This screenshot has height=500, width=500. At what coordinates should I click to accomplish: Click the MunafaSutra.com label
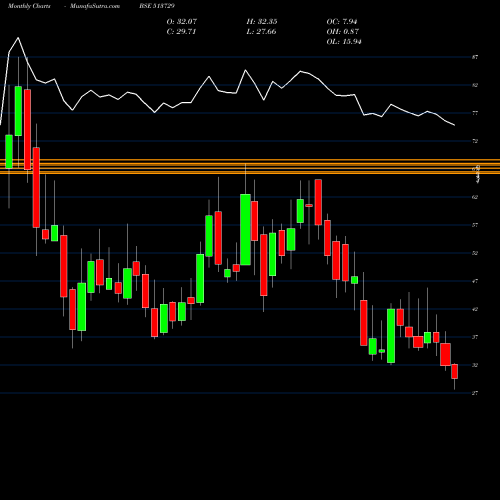[x=95, y=6]
